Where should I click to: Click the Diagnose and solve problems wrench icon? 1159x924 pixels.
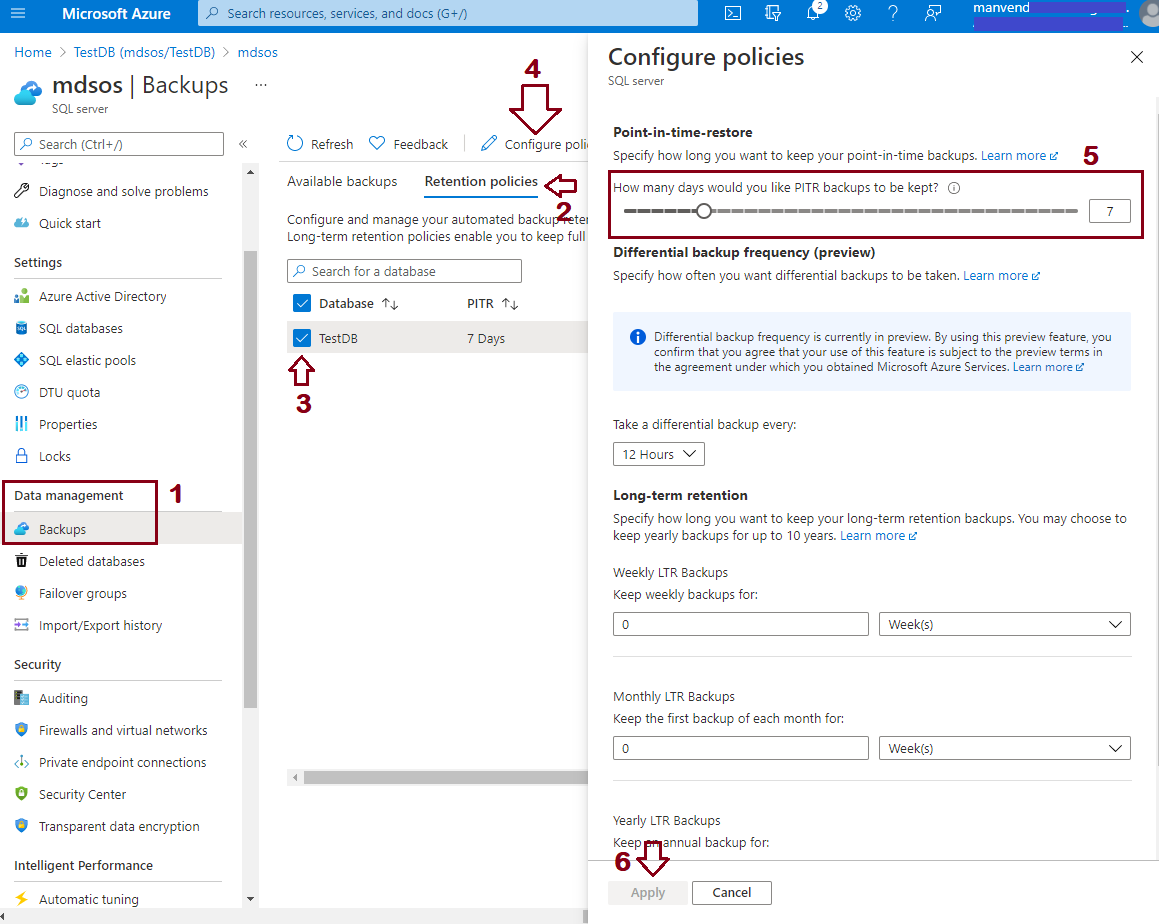22,191
